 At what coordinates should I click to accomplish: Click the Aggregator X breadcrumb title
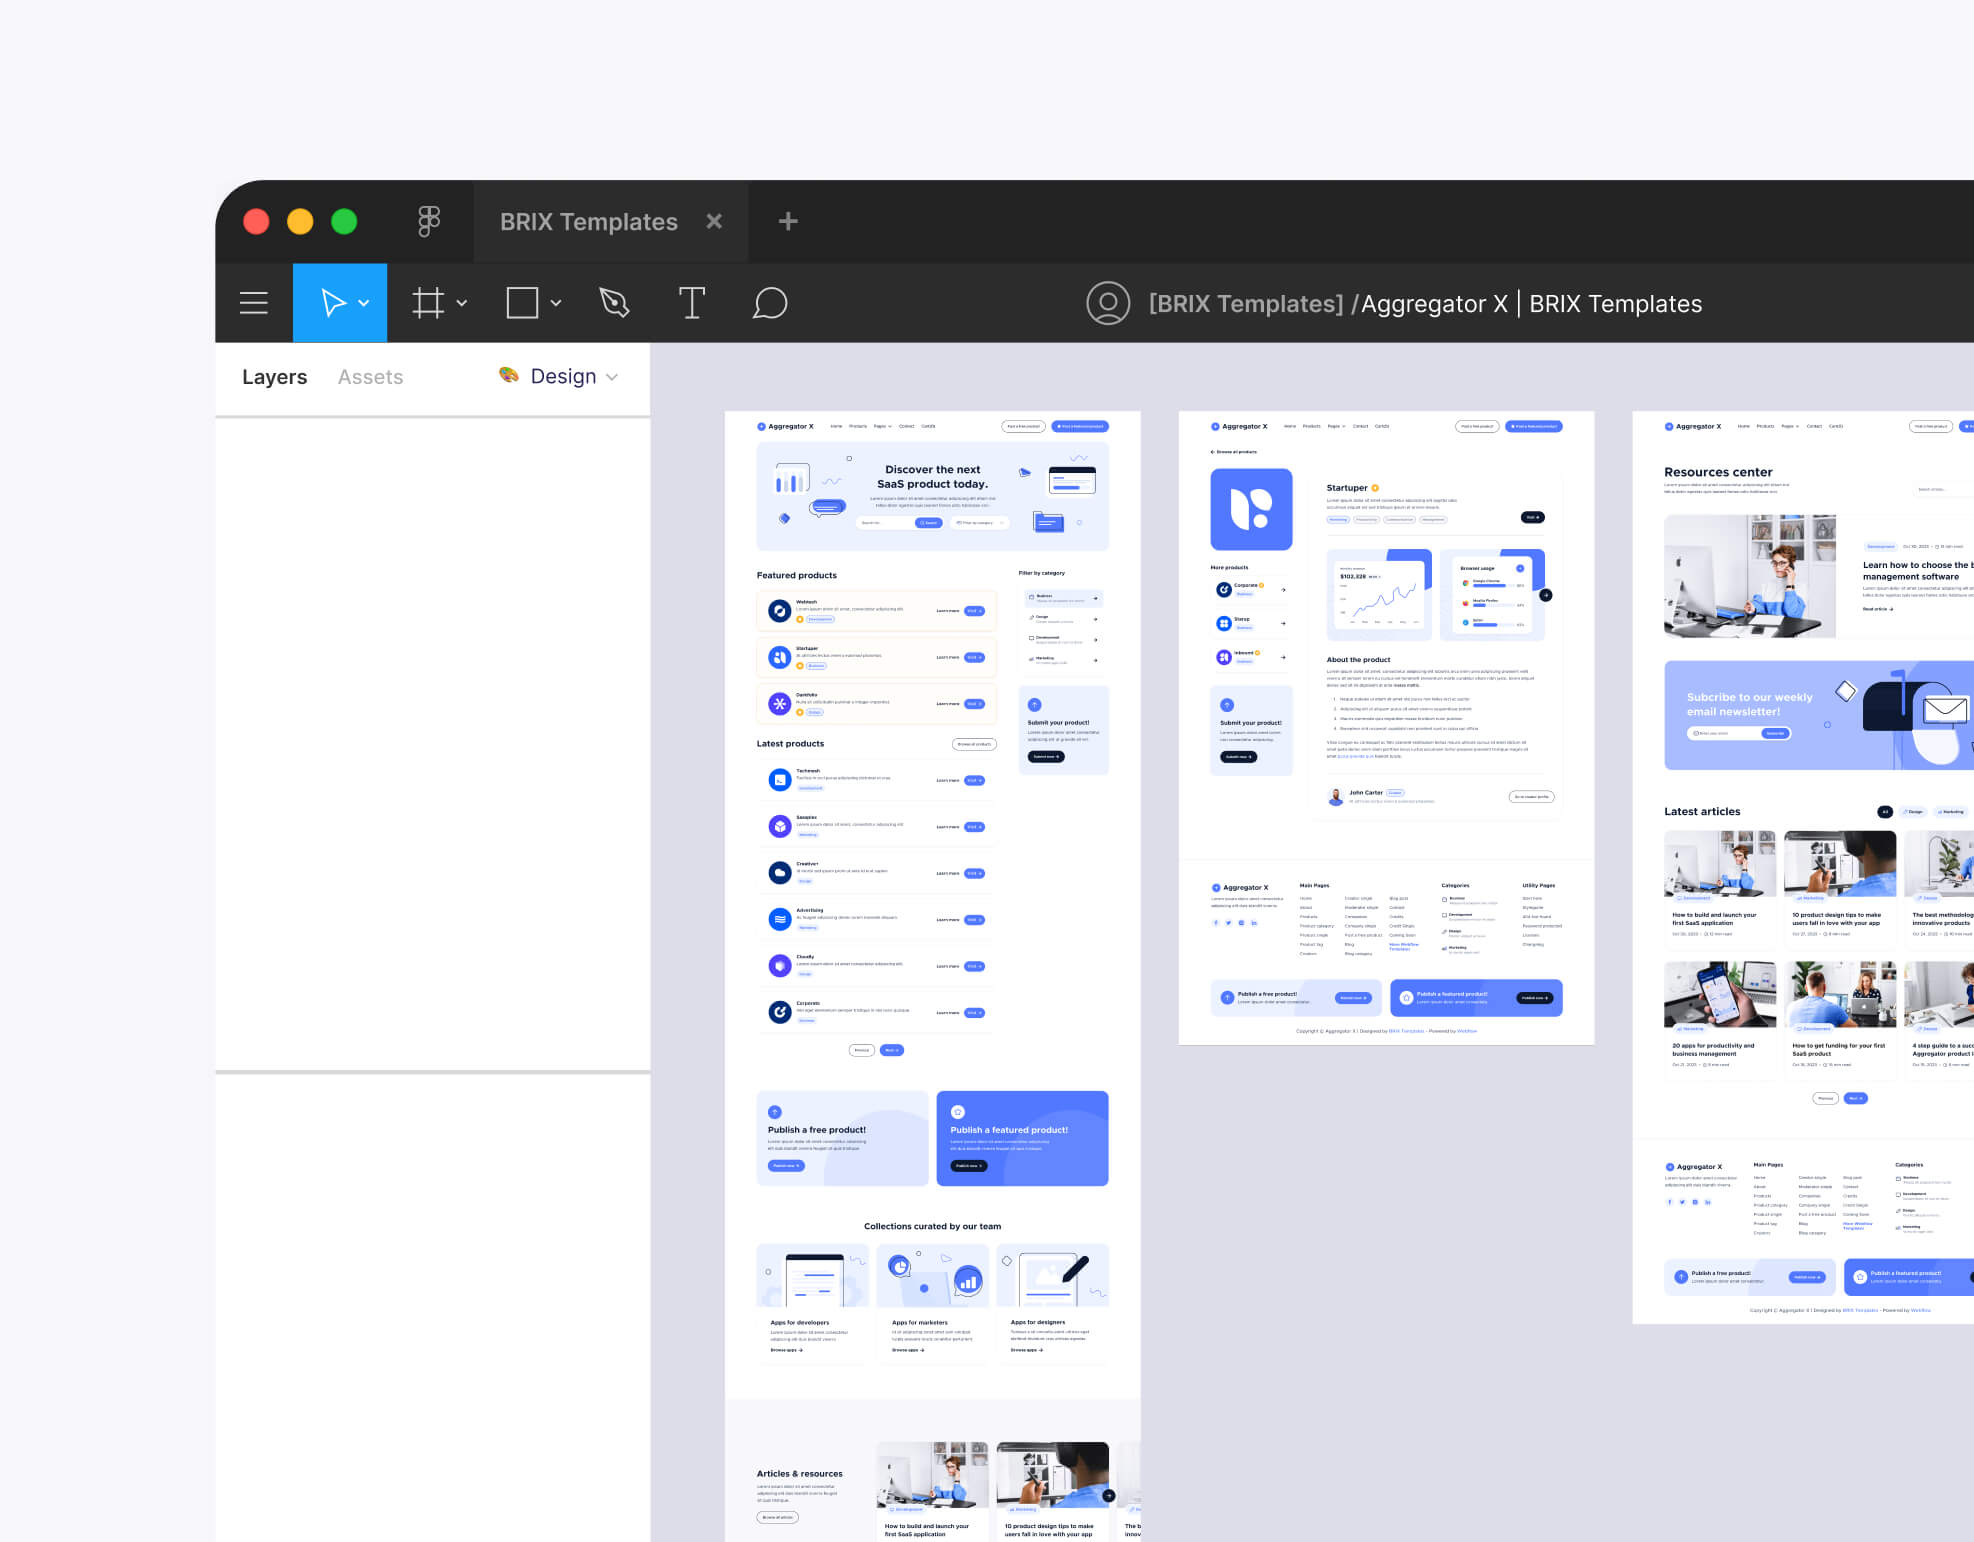[x=1432, y=303]
